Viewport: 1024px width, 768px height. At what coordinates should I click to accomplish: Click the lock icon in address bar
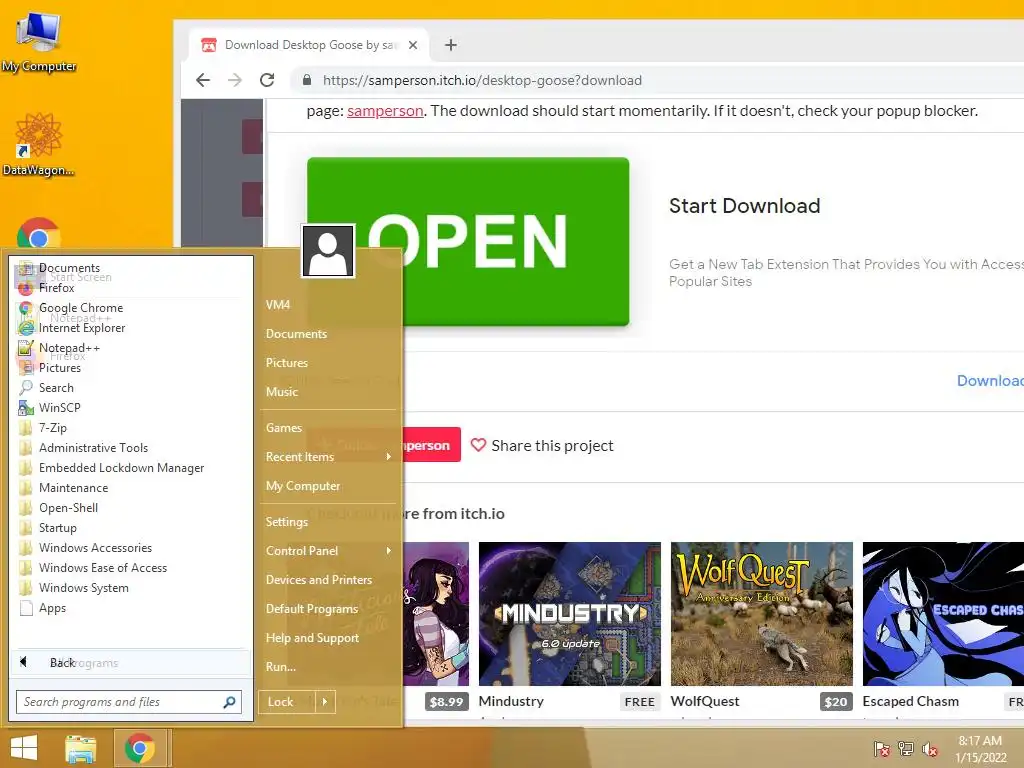click(x=306, y=80)
